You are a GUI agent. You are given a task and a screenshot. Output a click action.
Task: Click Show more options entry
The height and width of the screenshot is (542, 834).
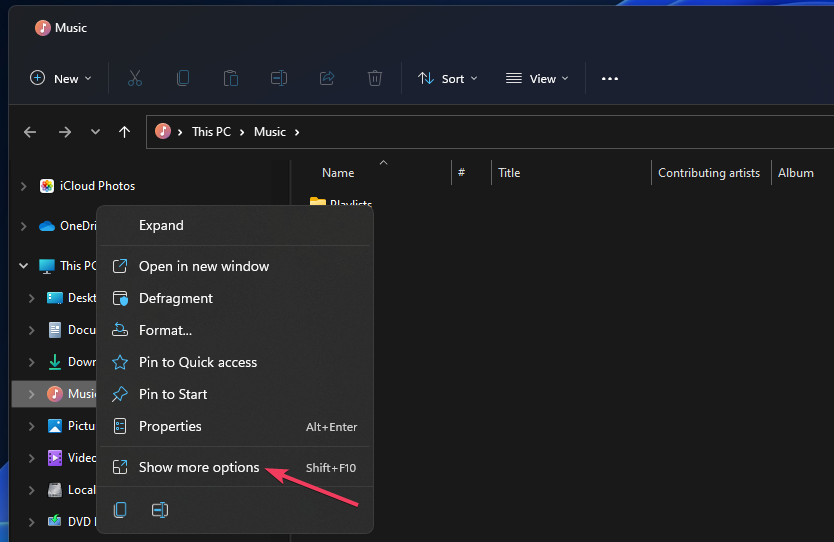point(235,467)
